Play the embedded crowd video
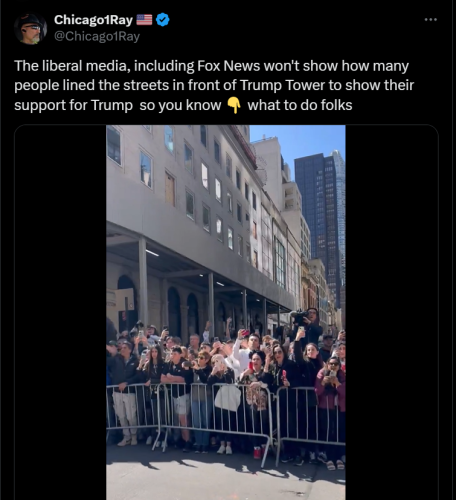This screenshot has height=500, width=456. click(226, 312)
